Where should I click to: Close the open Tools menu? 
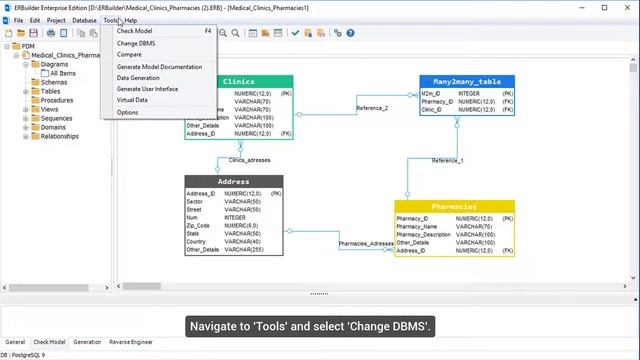pyautogui.click(x=111, y=20)
